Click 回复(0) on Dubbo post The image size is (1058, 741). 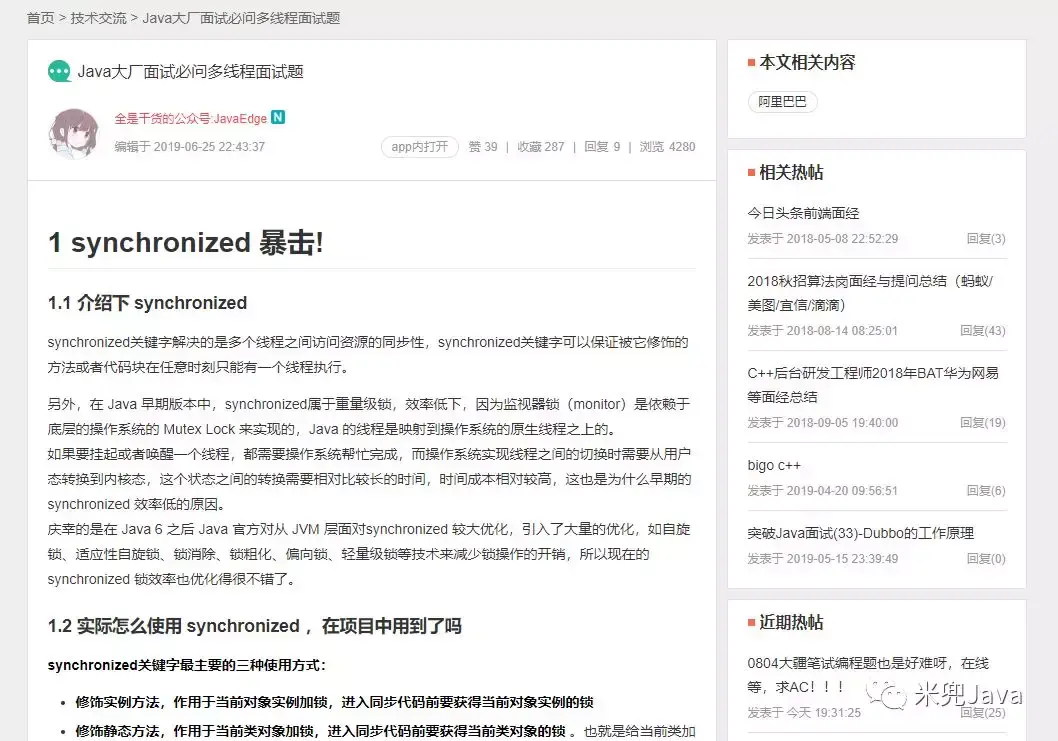tap(986, 559)
